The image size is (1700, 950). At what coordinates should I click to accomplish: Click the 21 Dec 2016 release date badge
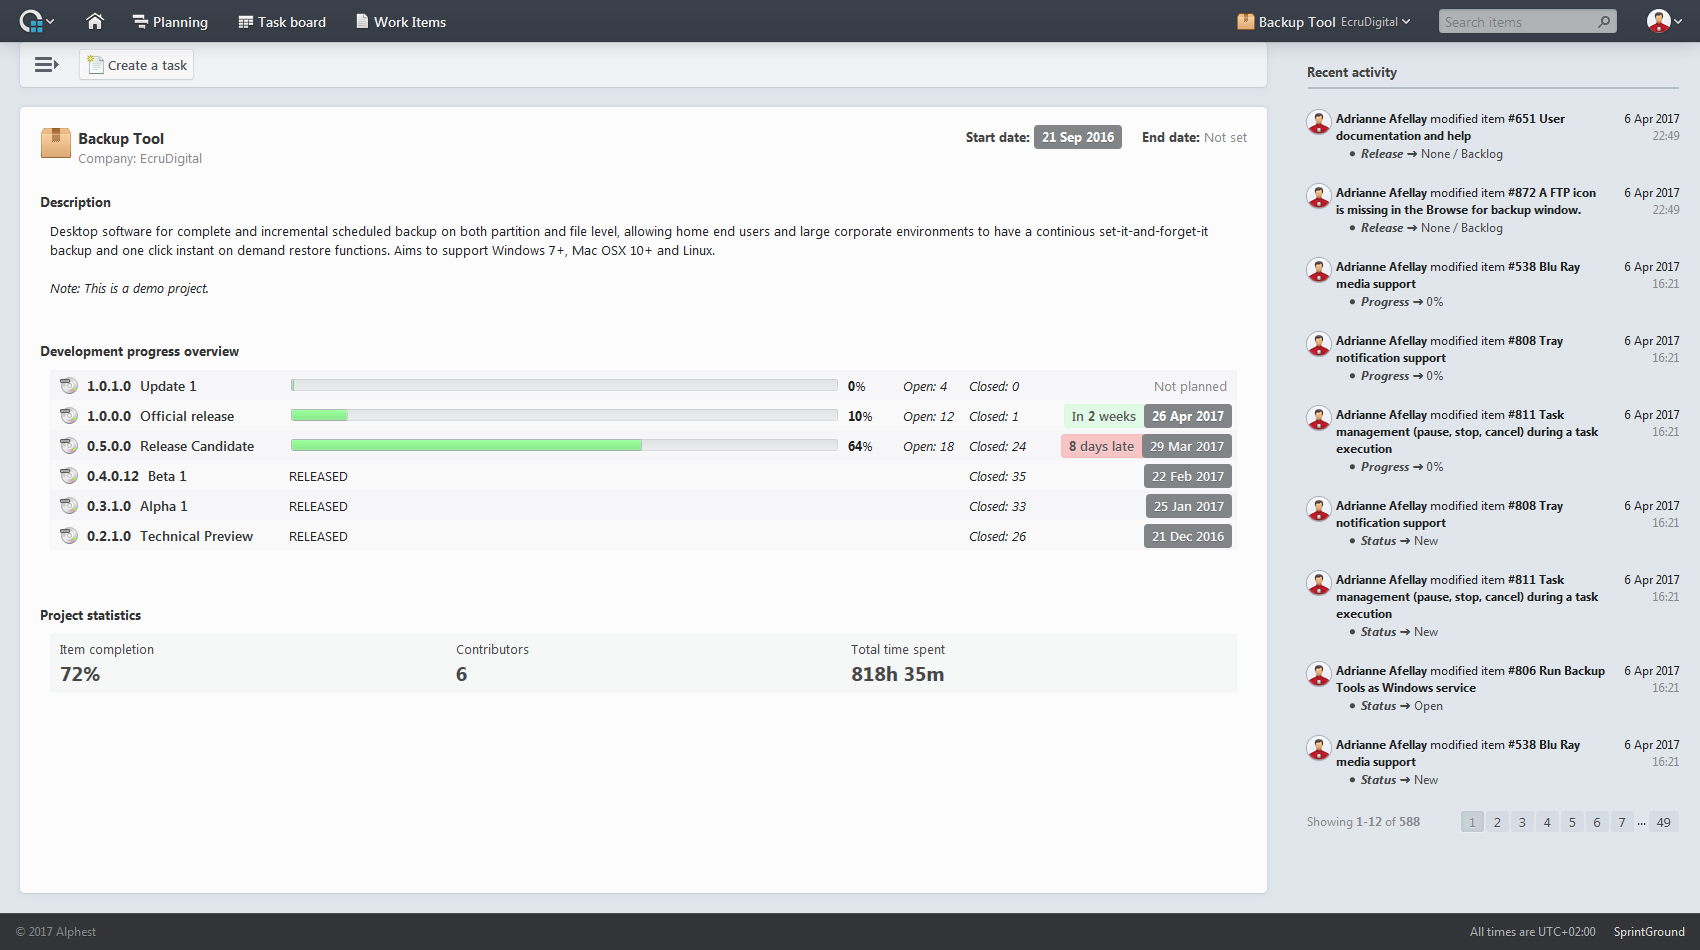pos(1188,536)
